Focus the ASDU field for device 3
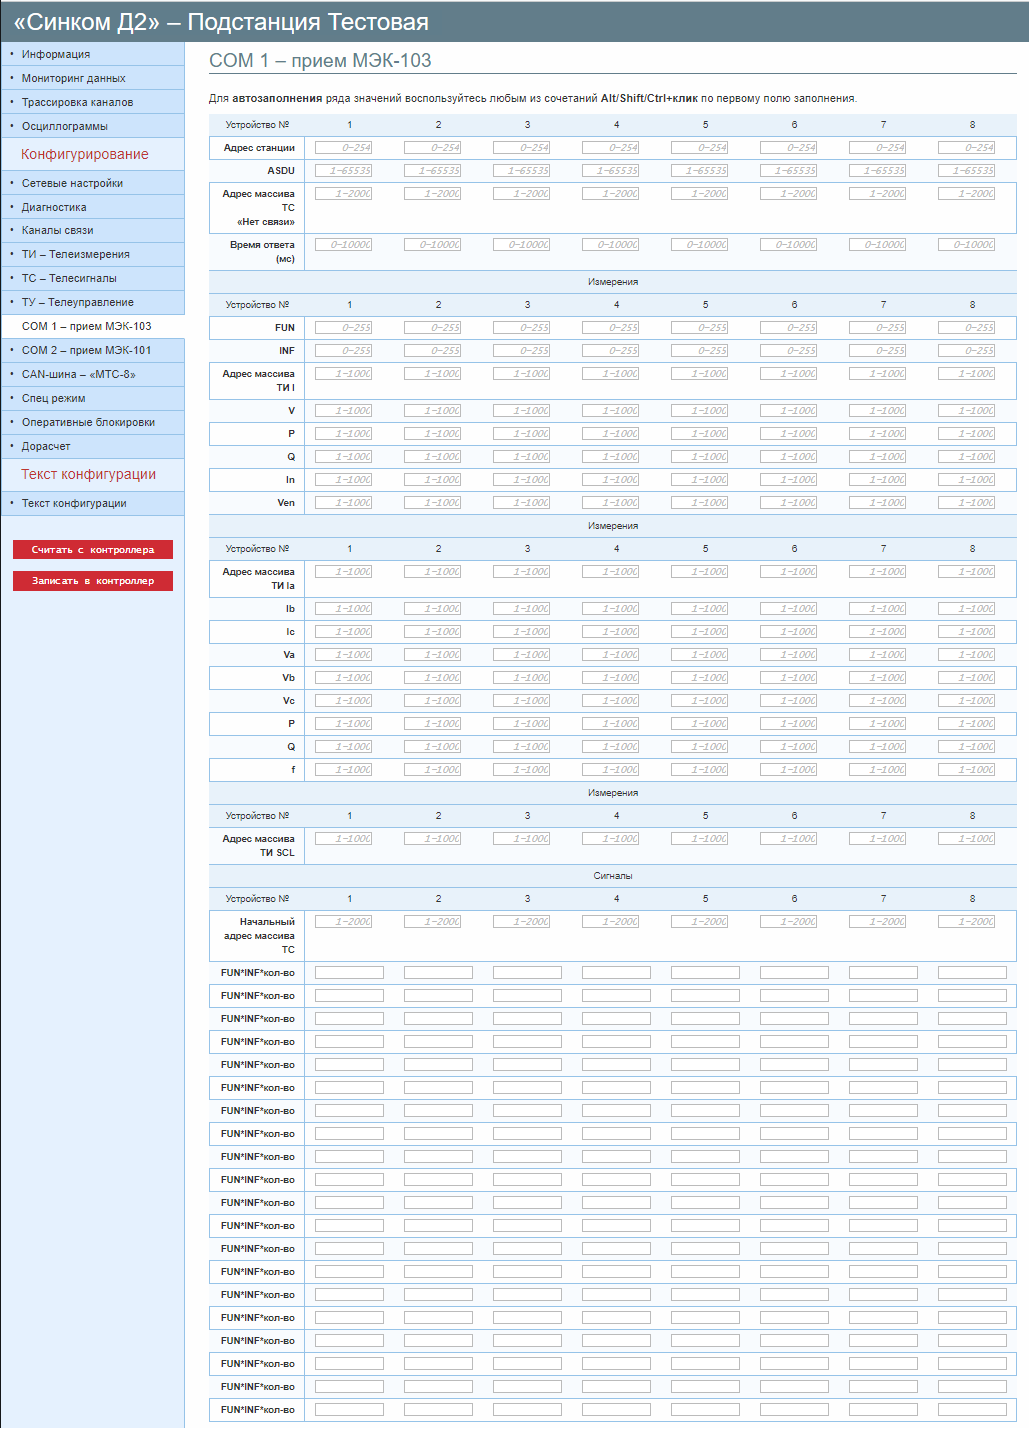This screenshot has width=1032, height=1432. 527,171
